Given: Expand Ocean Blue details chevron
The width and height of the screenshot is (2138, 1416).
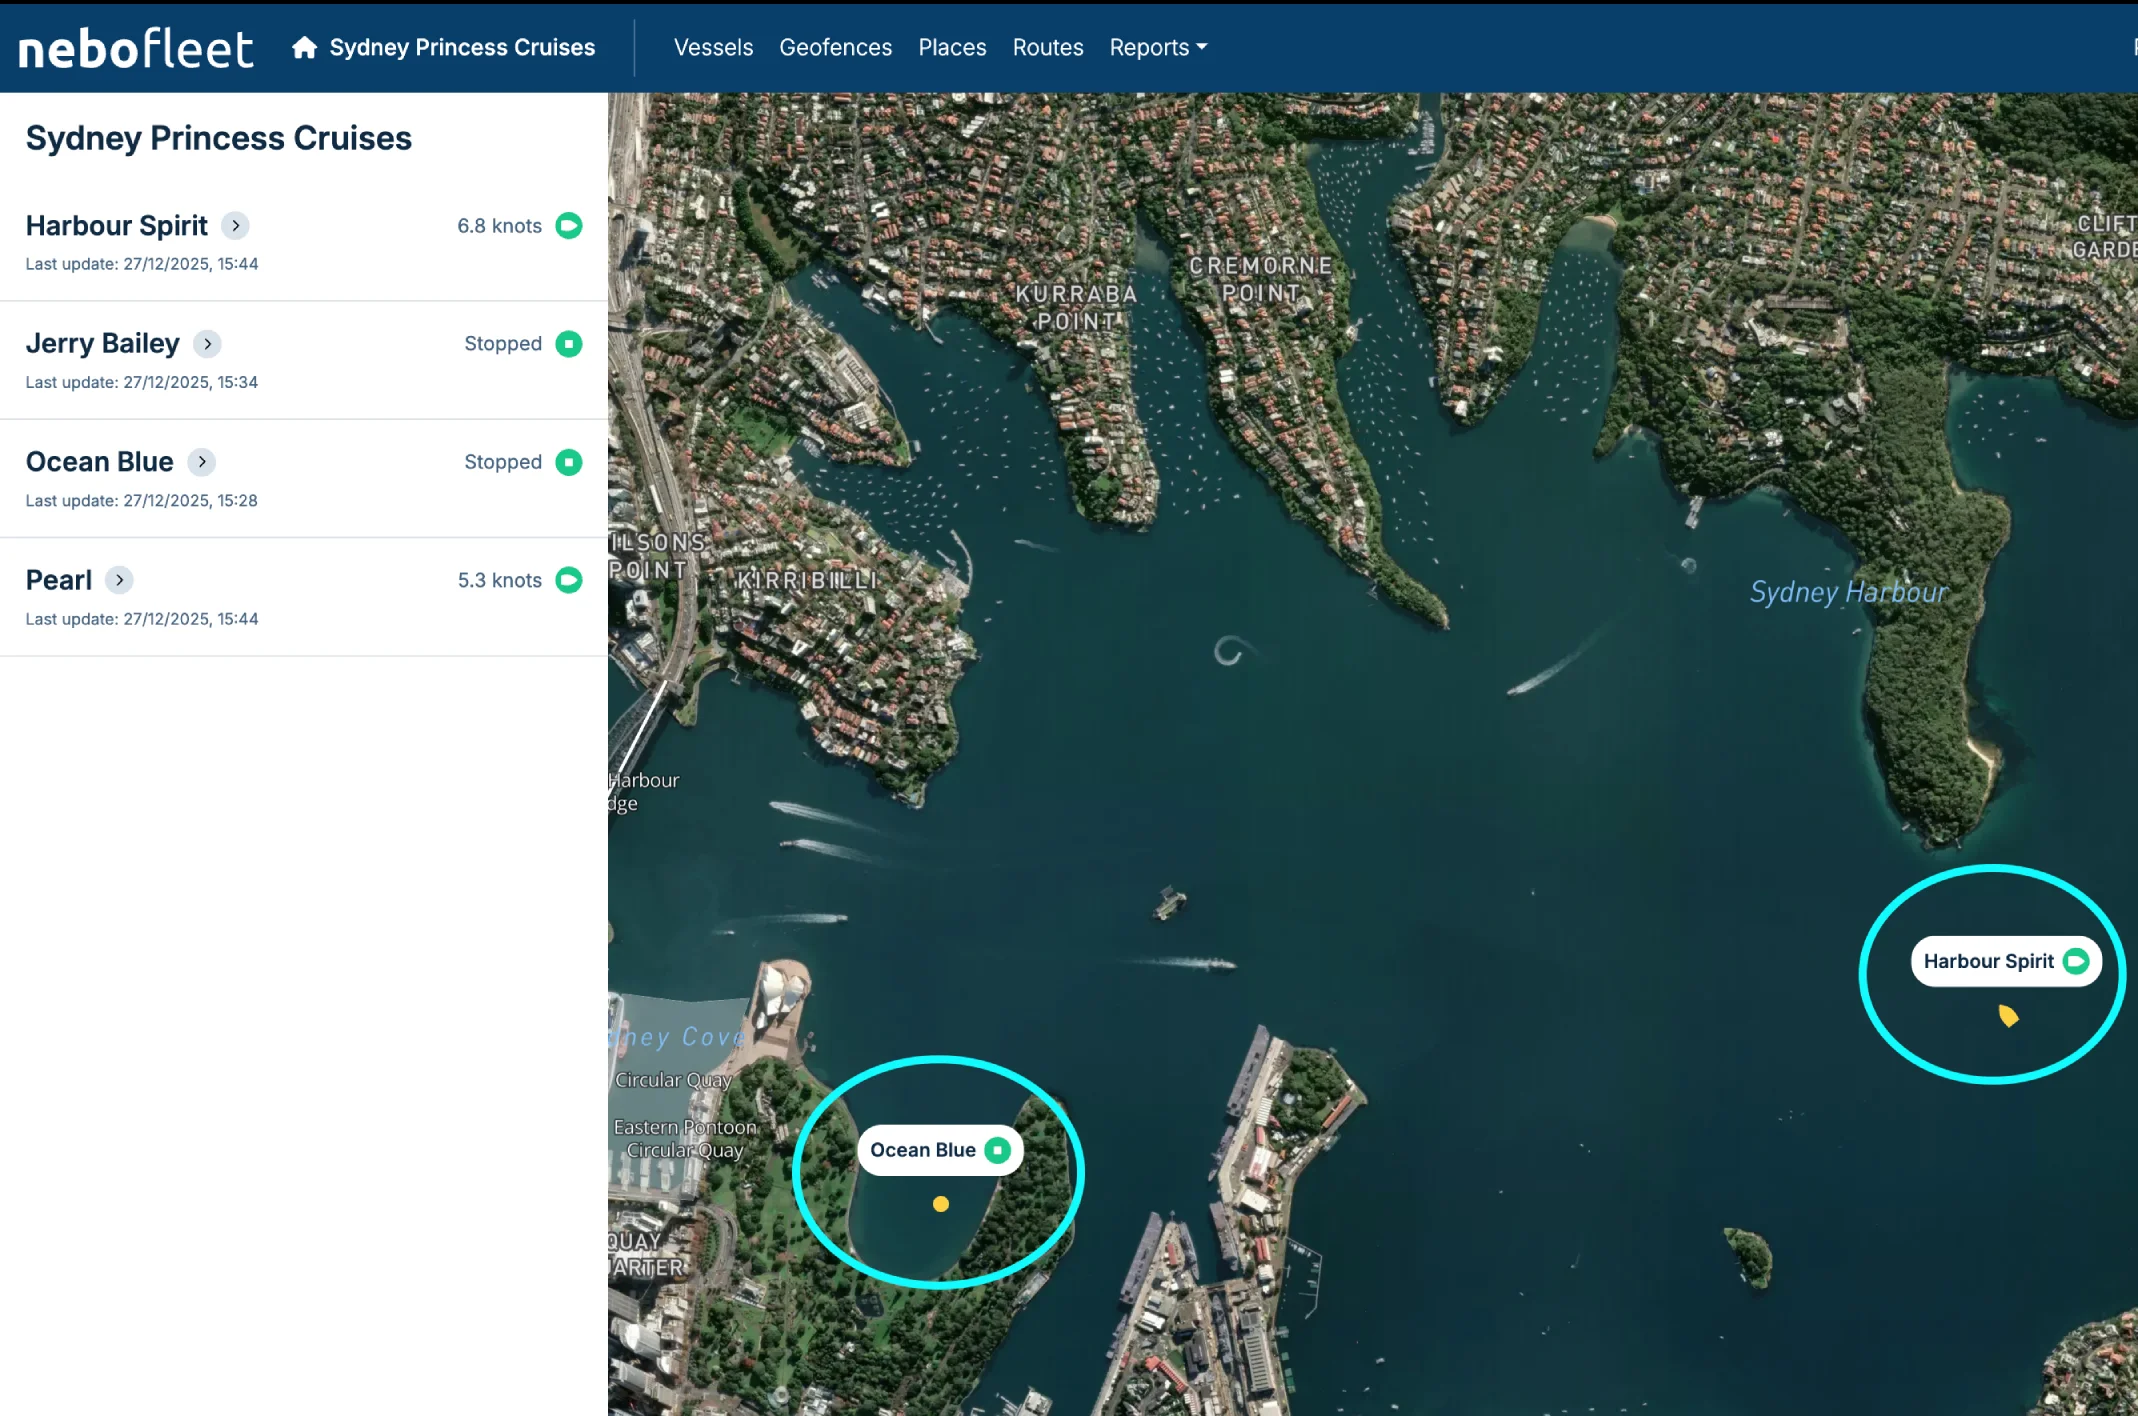Looking at the screenshot, I should [202, 462].
